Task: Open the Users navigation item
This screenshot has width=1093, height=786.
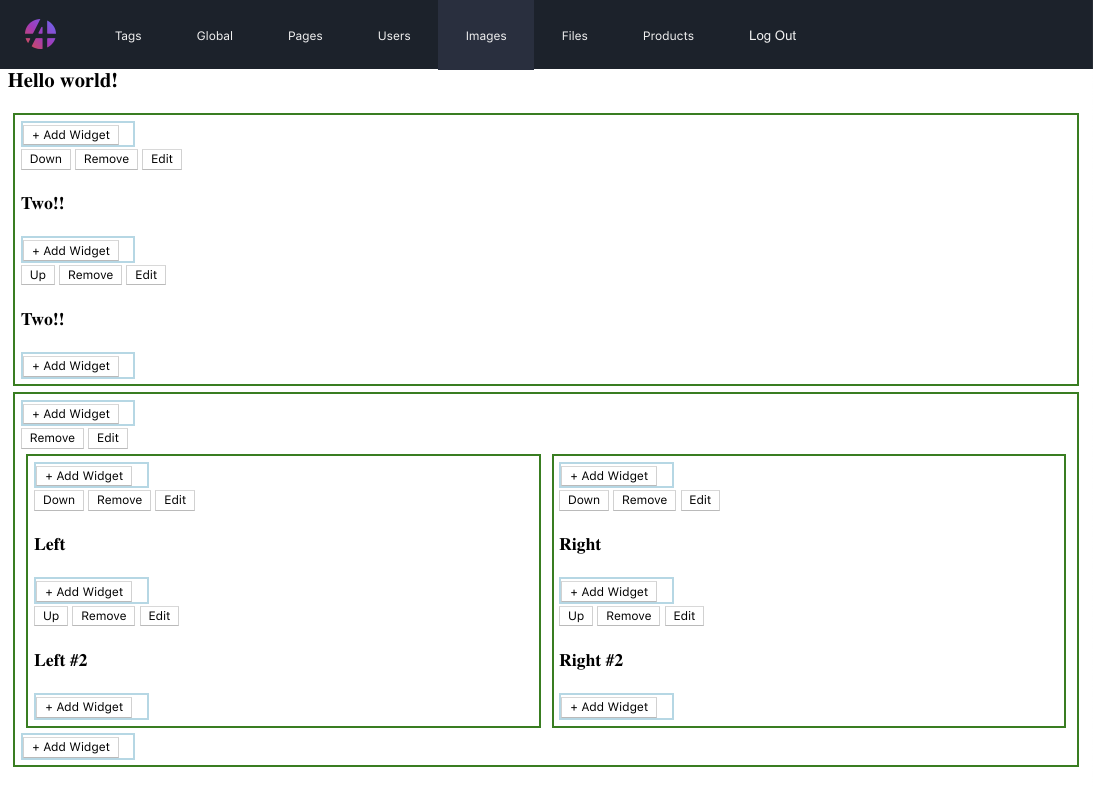Action: tap(395, 36)
